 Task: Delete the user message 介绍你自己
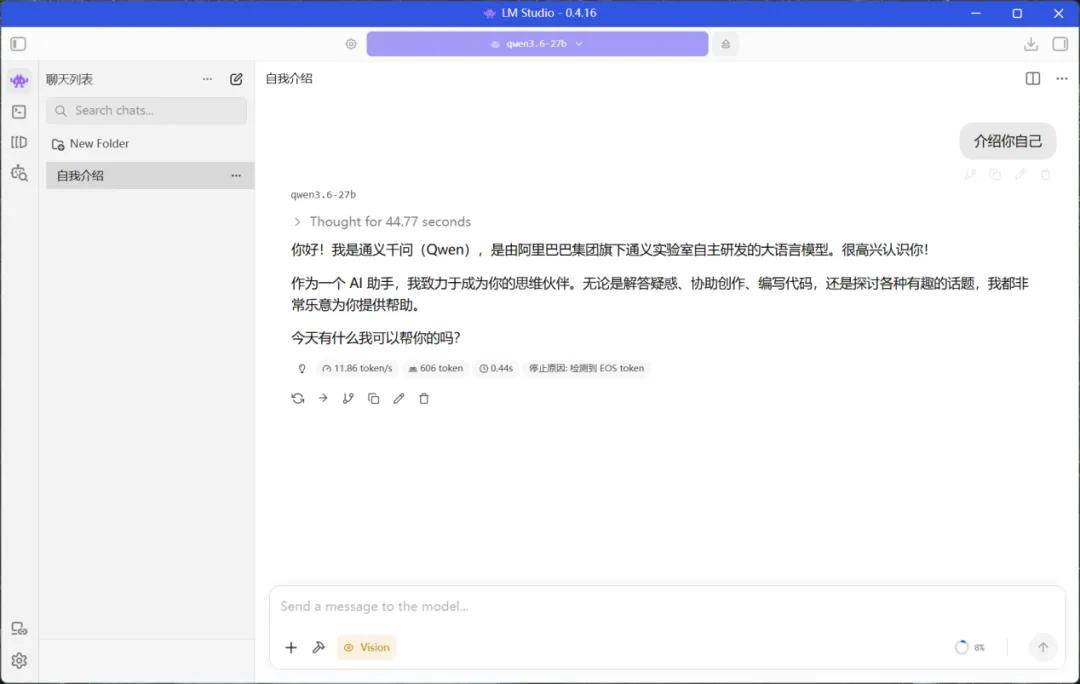click(x=1046, y=175)
